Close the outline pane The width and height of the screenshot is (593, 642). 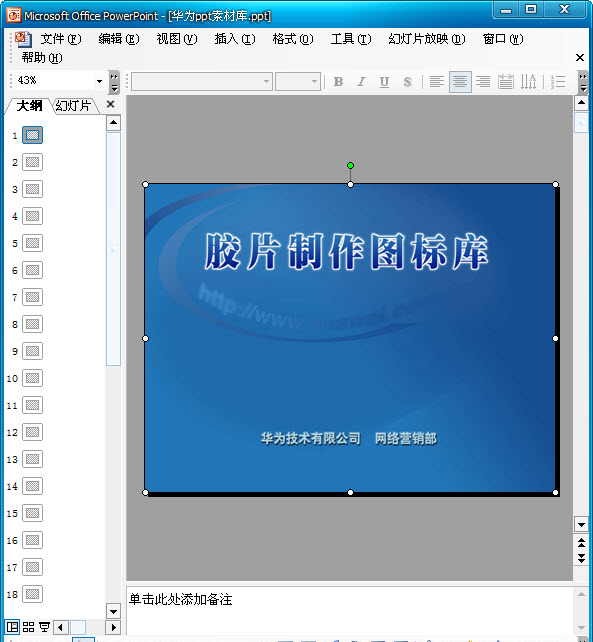click(x=110, y=104)
